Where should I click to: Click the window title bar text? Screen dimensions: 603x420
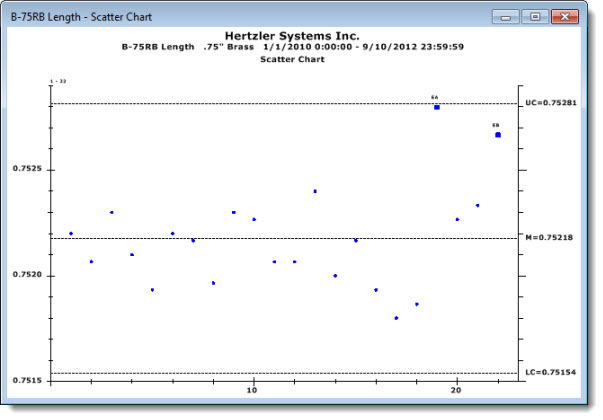click(74, 15)
